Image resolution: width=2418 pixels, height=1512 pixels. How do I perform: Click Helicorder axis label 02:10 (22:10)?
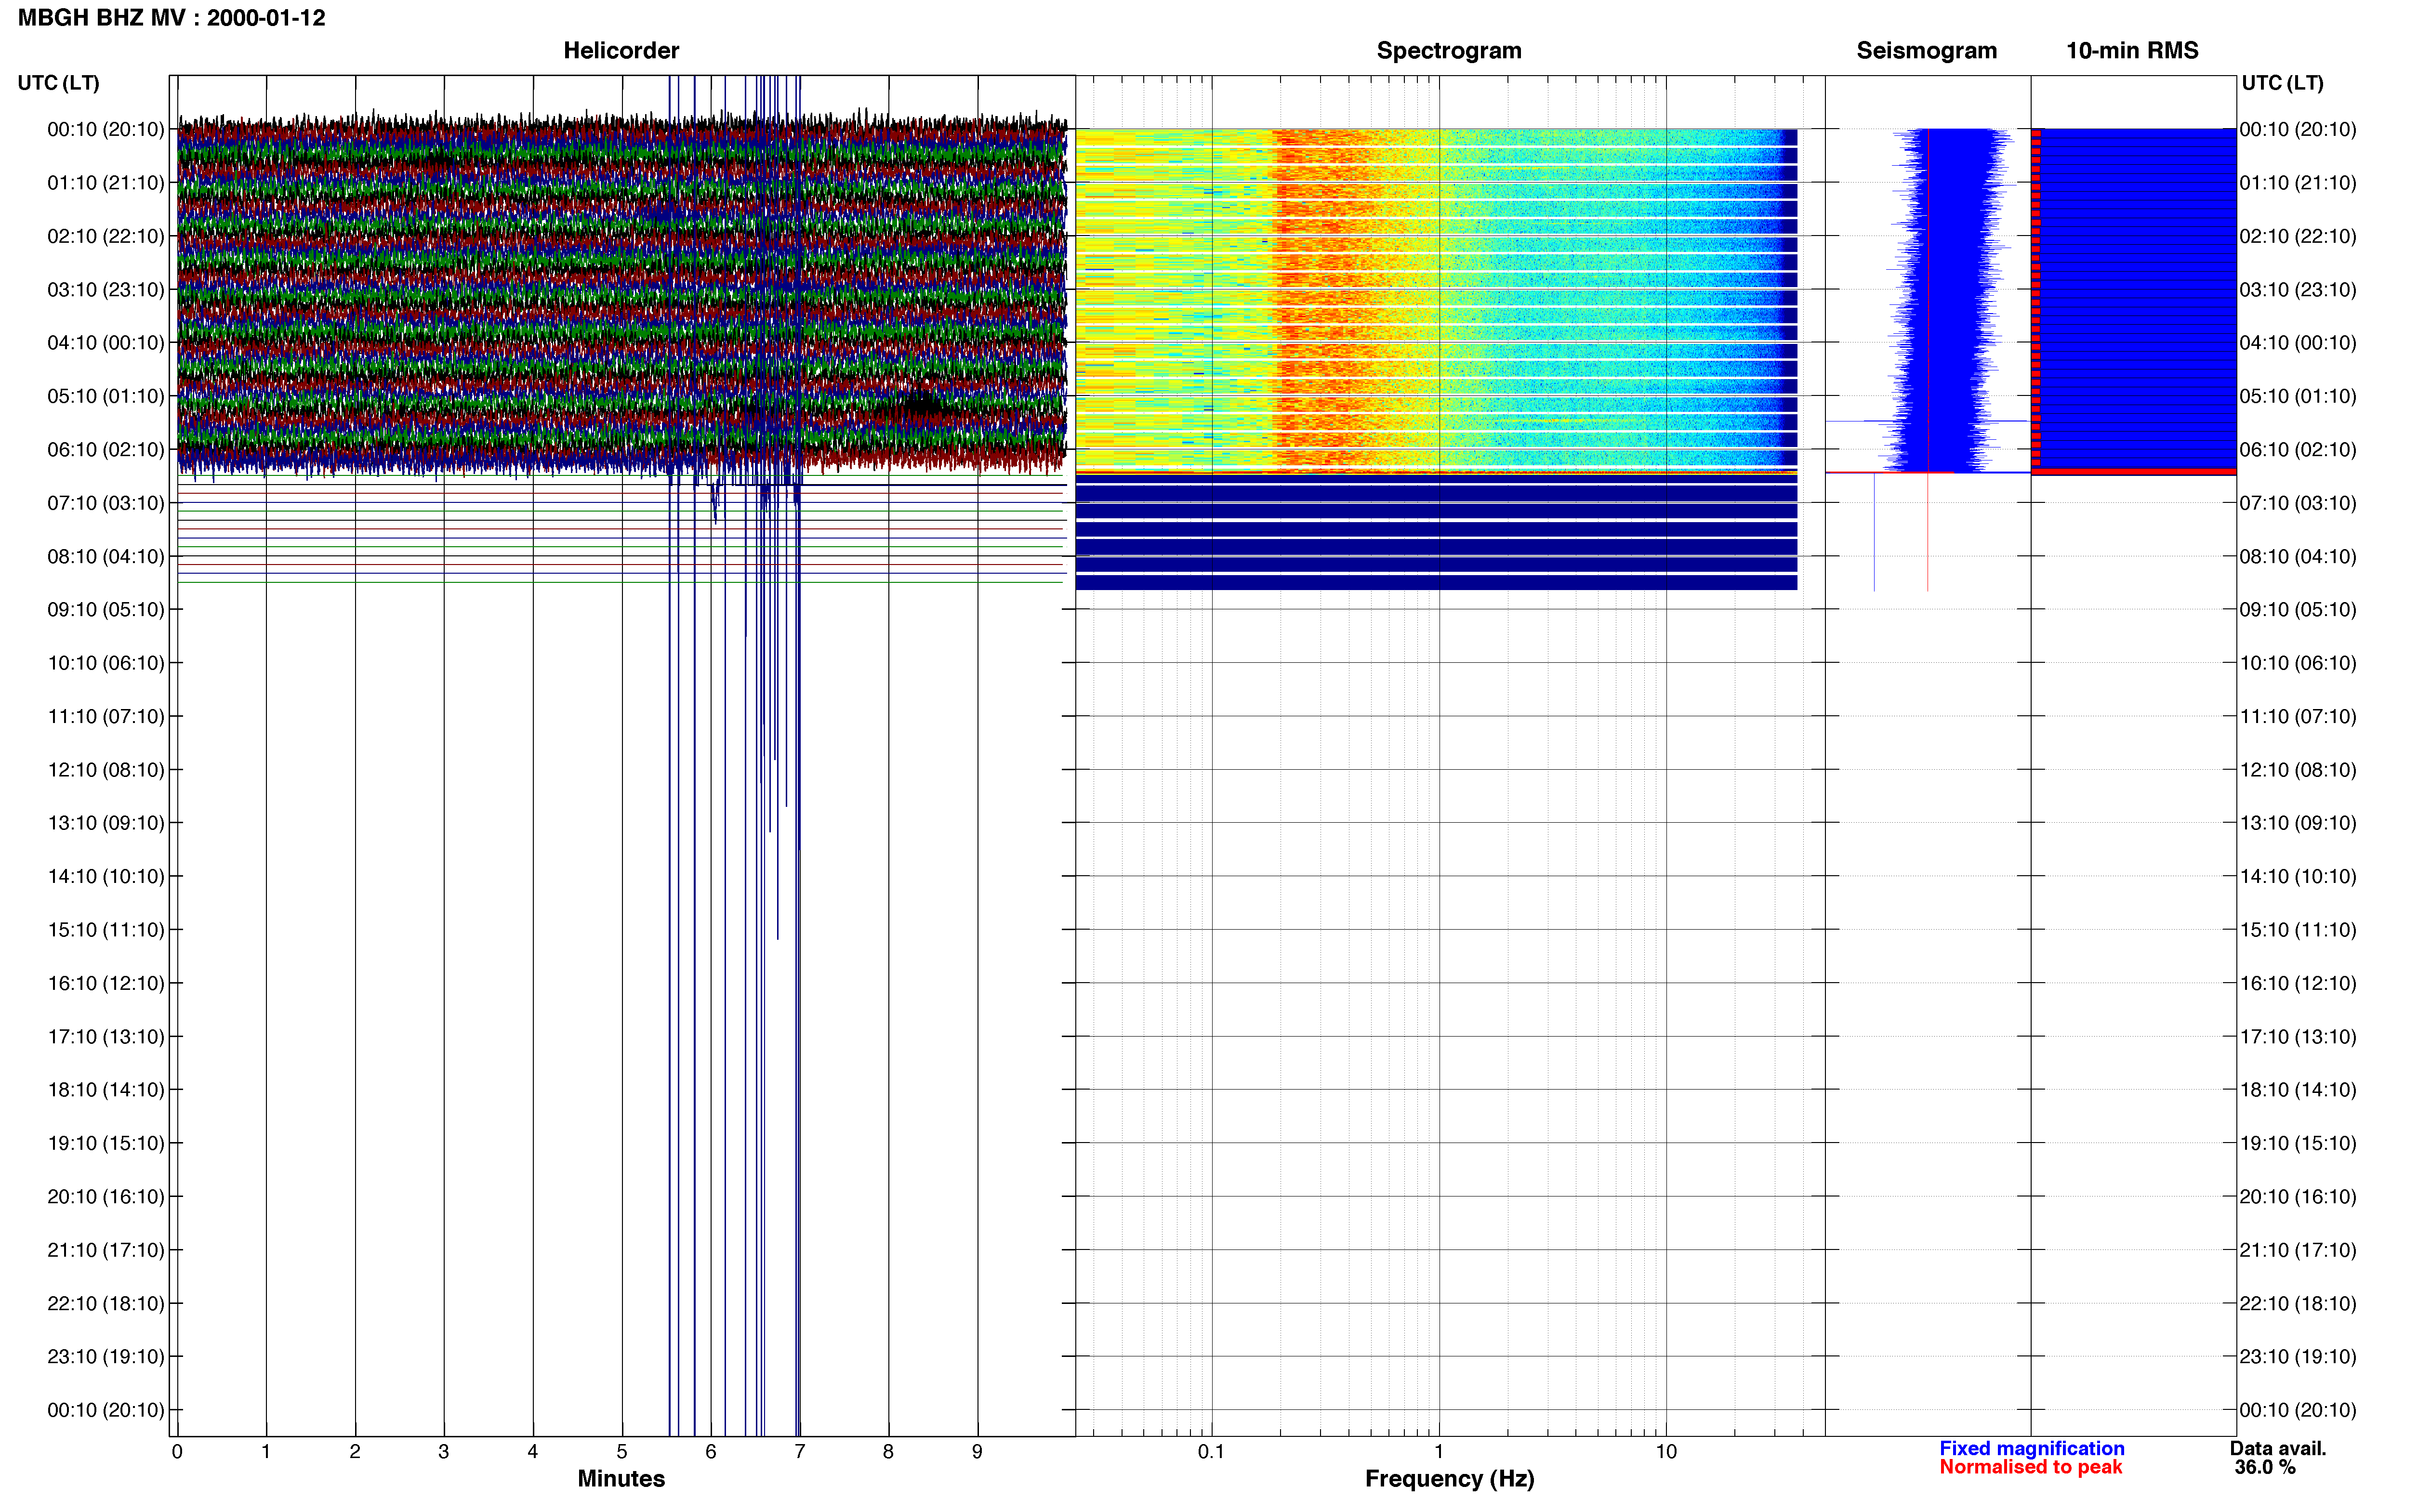coord(106,236)
